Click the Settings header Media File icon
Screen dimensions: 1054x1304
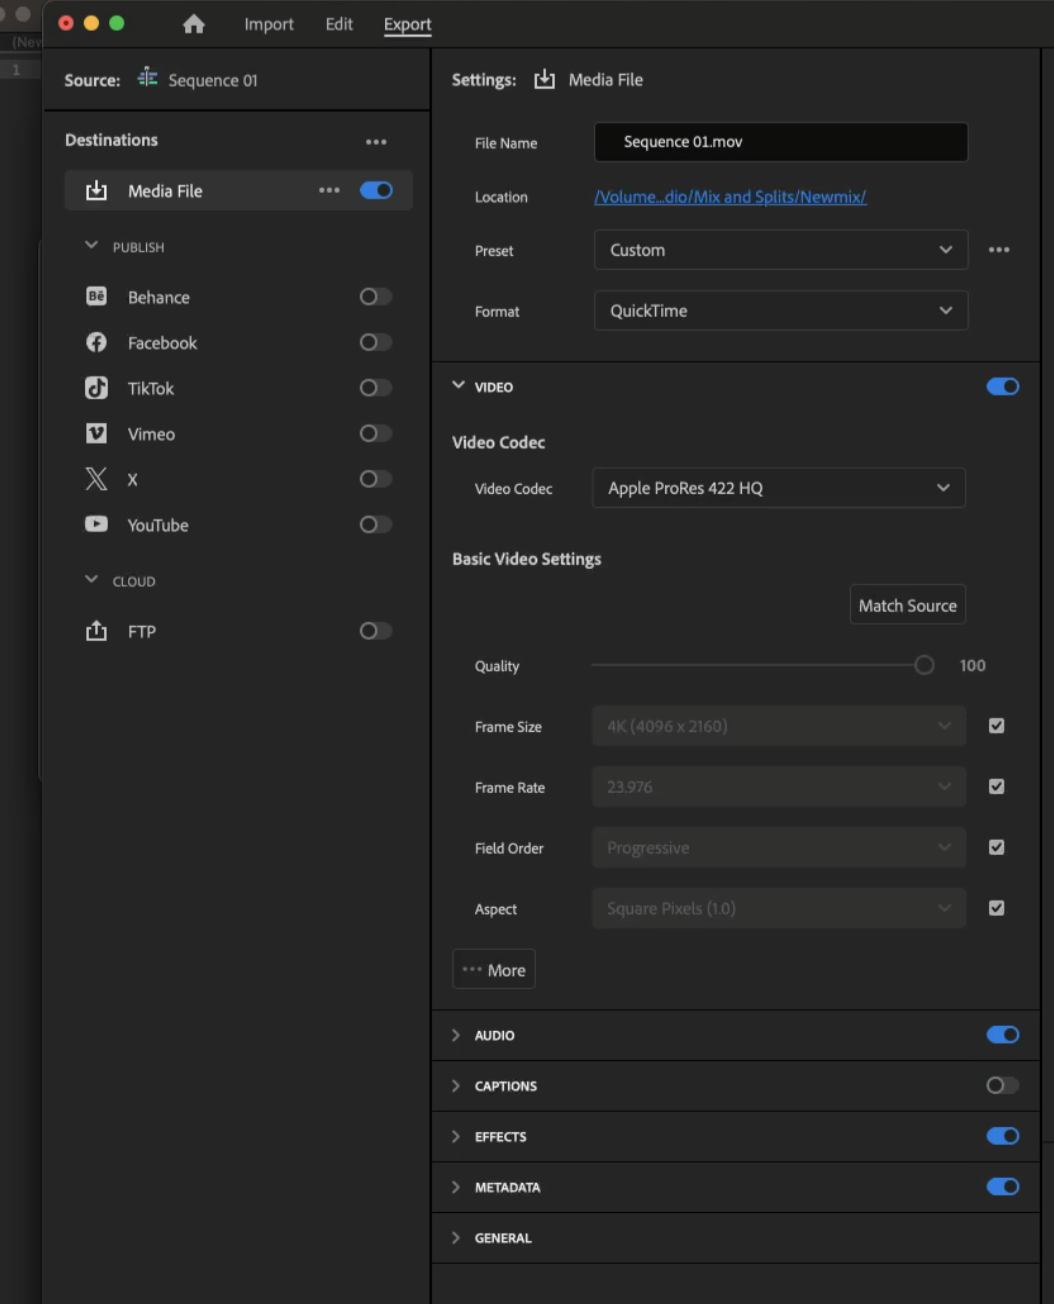[x=544, y=79]
